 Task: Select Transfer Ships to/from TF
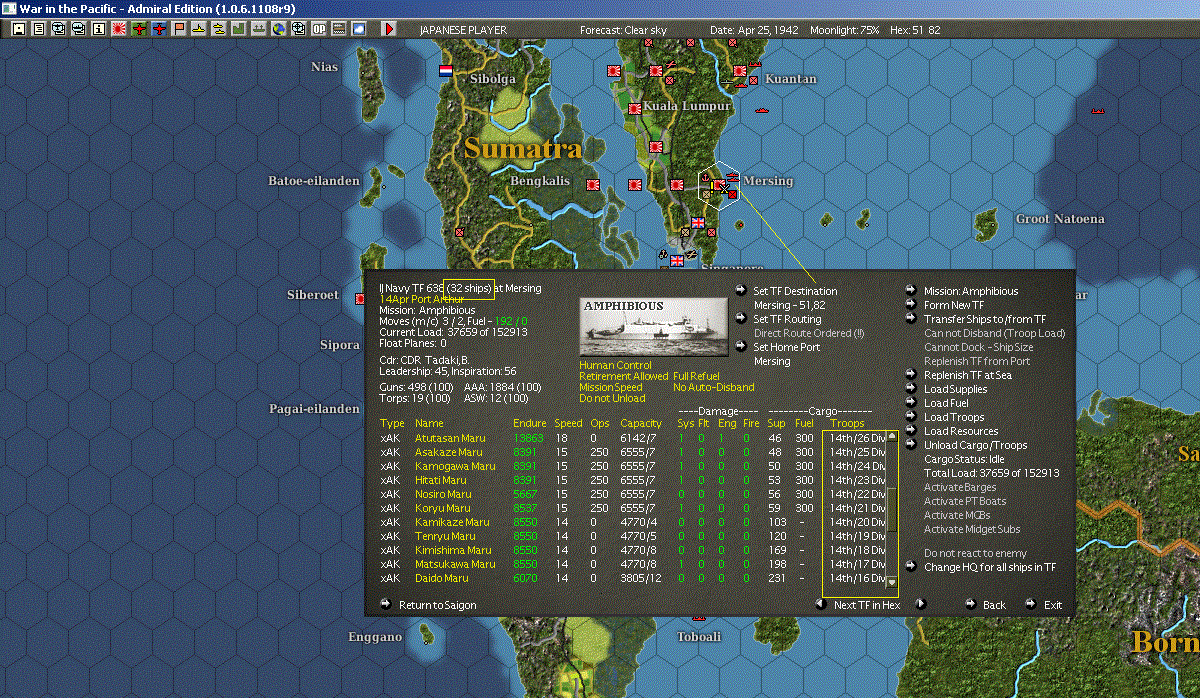[x=985, y=319]
